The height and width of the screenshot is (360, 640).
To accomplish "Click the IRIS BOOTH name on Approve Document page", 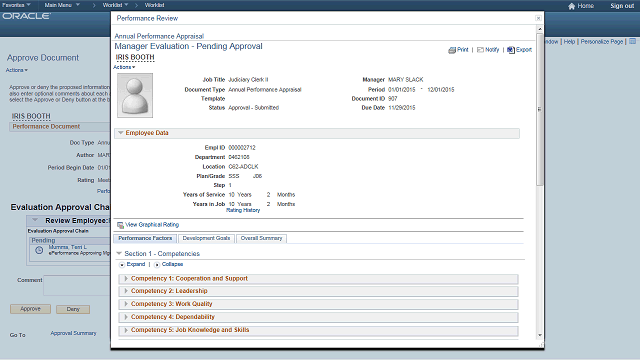I will [x=31, y=116].
